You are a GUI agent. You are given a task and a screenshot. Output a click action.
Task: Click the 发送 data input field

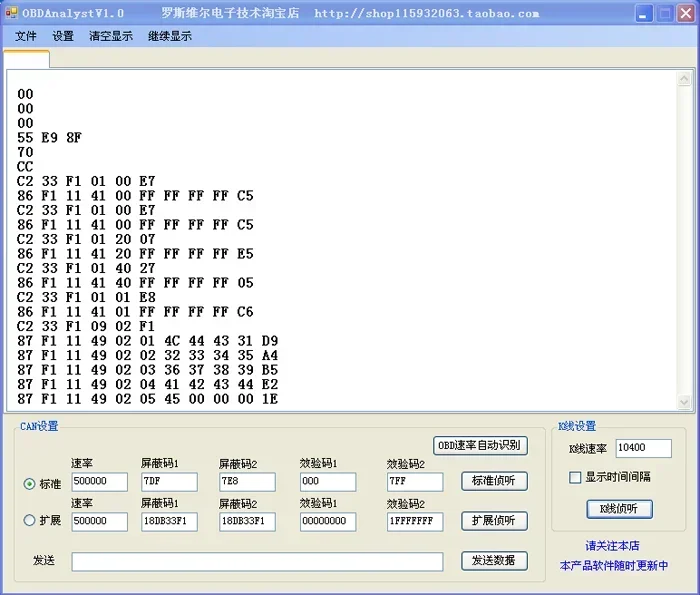coord(257,562)
